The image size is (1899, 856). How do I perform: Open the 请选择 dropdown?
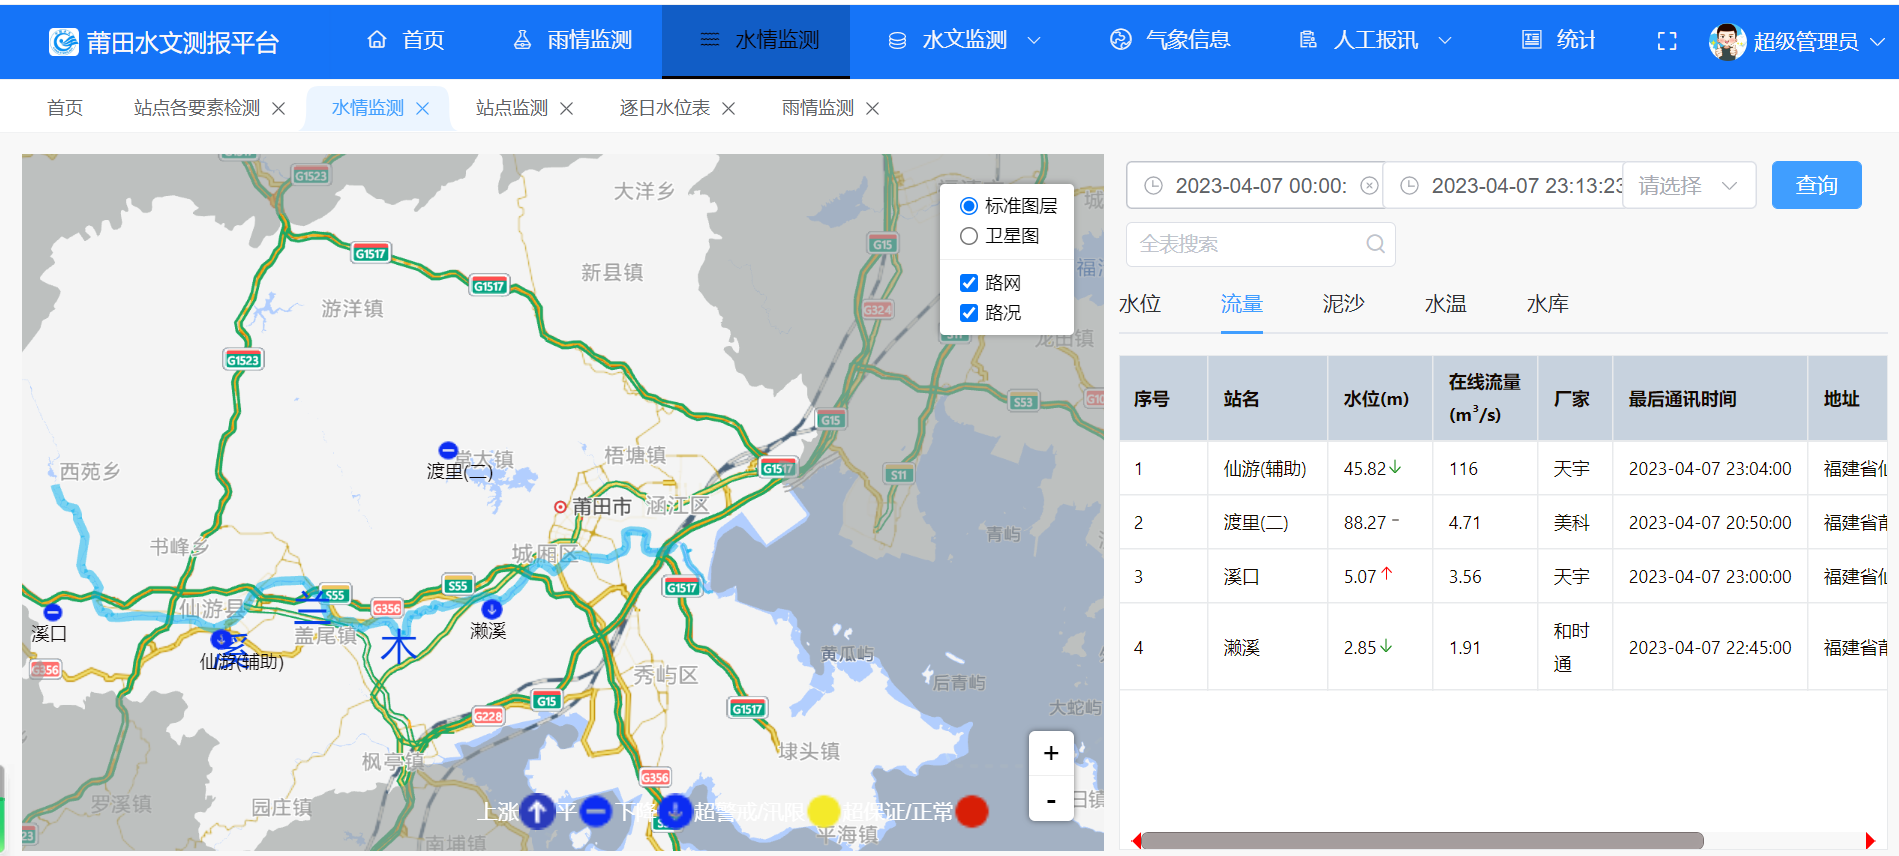click(1688, 186)
